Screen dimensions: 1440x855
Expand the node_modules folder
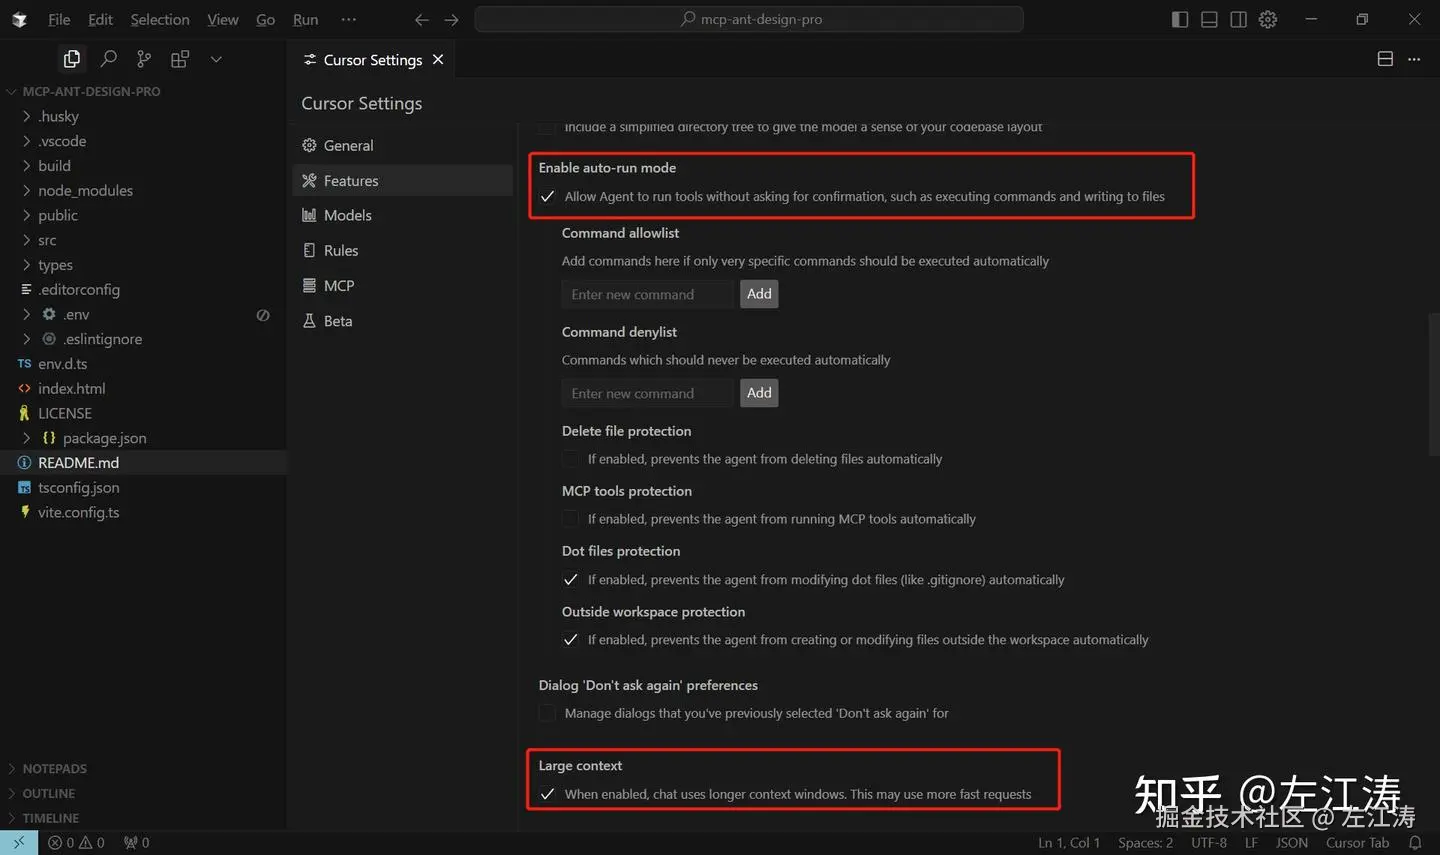coord(143,190)
